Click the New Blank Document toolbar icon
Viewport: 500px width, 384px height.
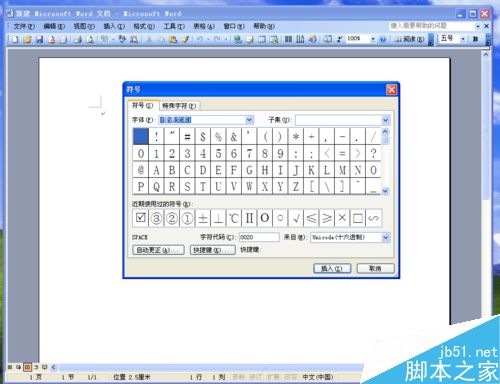coord(15,39)
